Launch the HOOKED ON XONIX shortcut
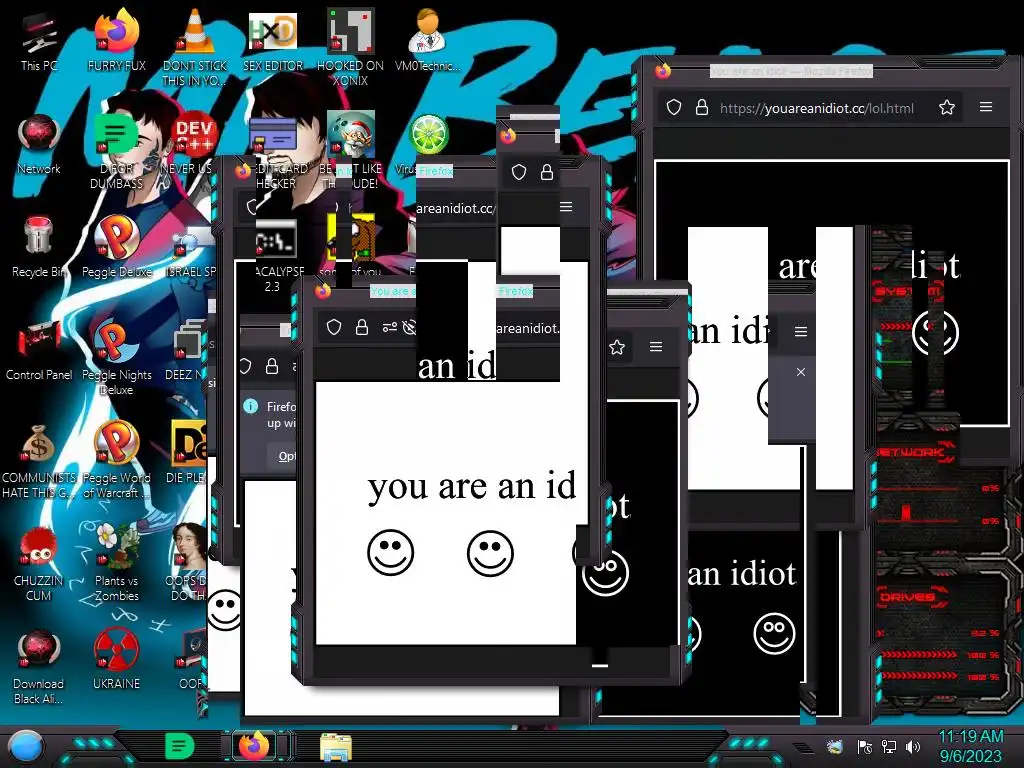1024x768 pixels. click(x=350, y=49)
